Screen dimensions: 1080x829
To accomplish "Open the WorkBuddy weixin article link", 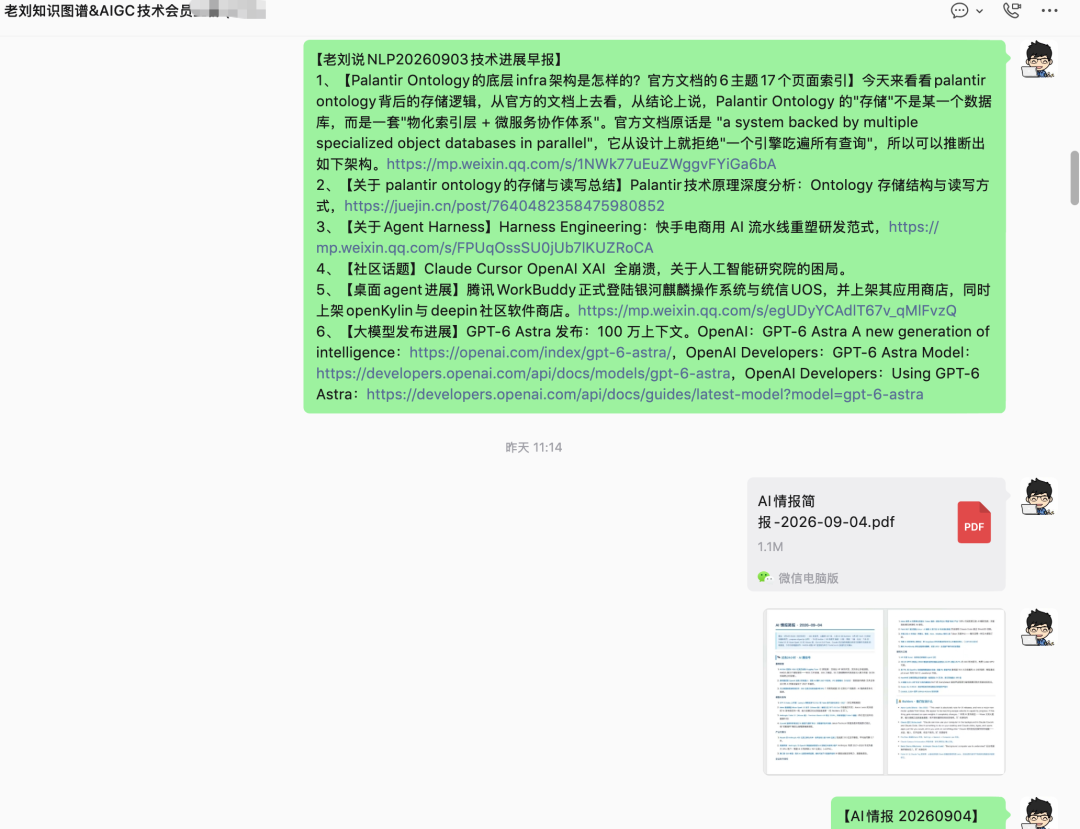I will point(767,311).
